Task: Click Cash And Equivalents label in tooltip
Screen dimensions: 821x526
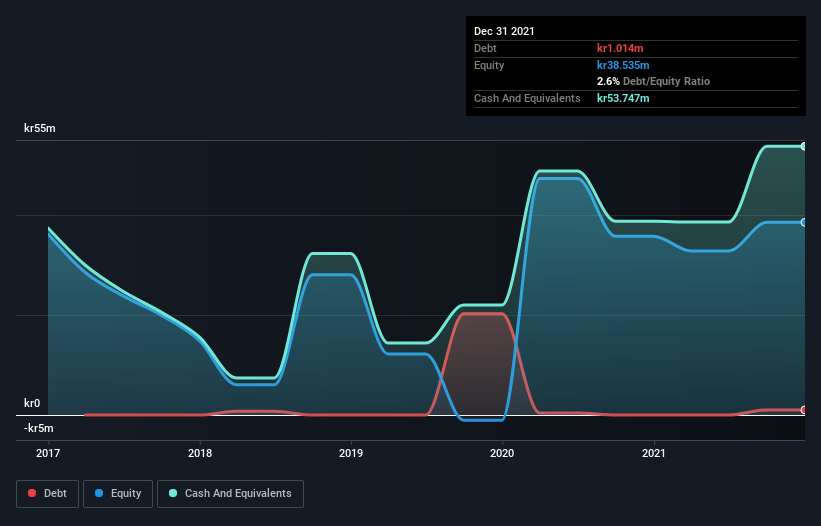Action: point(527,98)
